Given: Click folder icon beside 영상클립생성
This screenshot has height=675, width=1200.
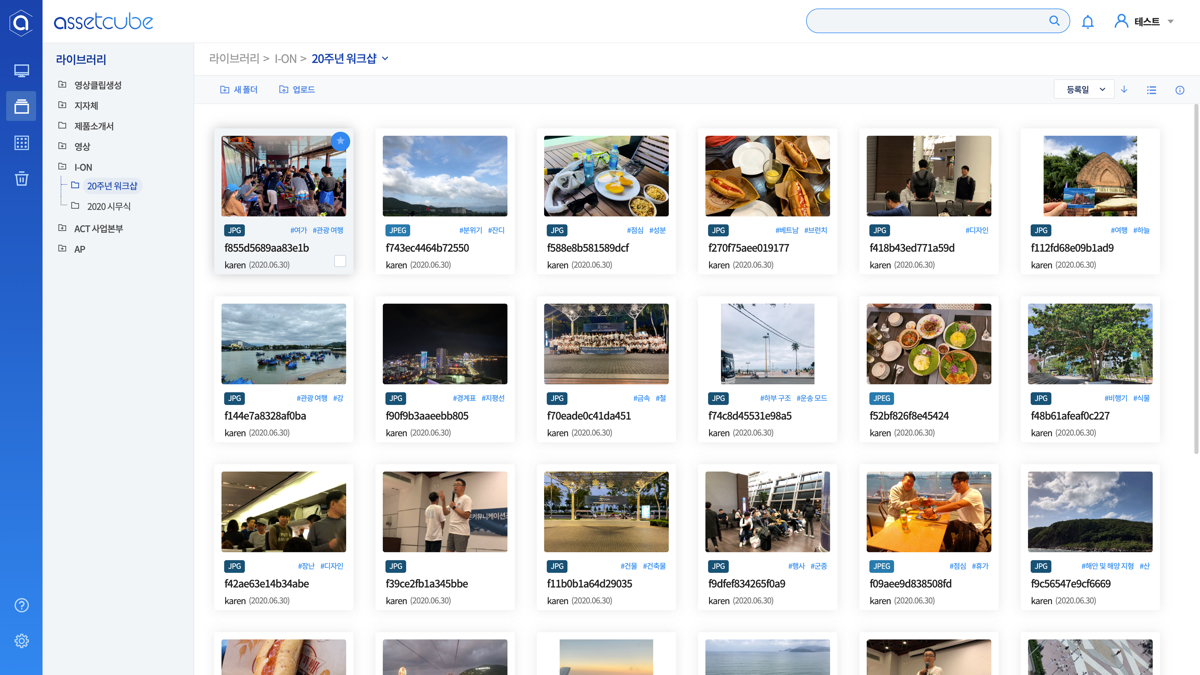Looking at the screenshot, I should click(x=62, y=85).
